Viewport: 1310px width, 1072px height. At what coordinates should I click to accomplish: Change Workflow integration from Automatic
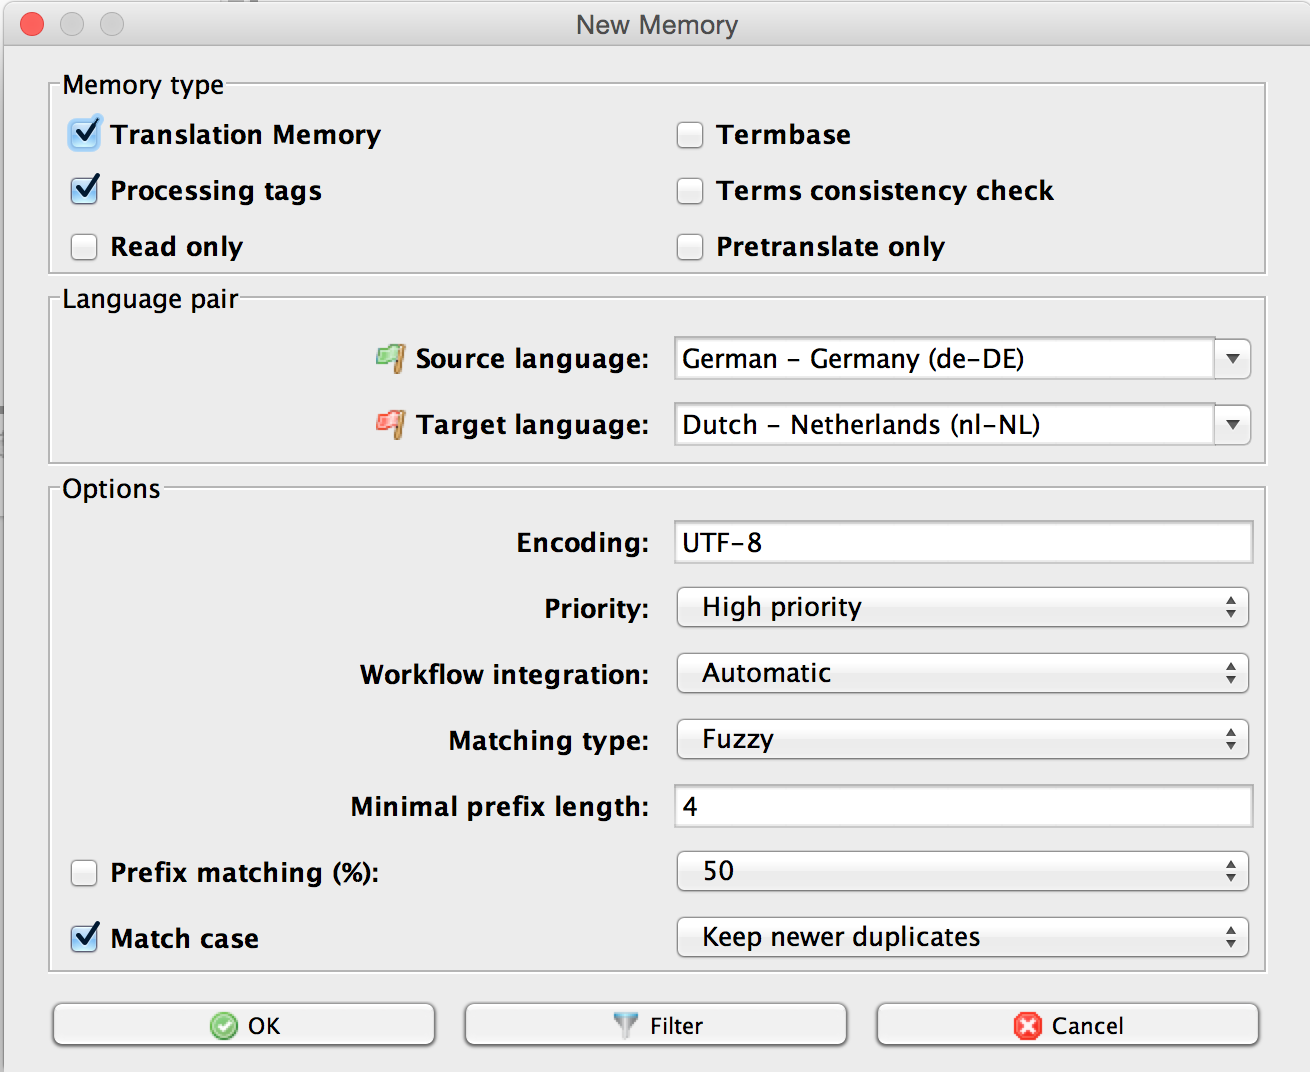click(962, 673)
